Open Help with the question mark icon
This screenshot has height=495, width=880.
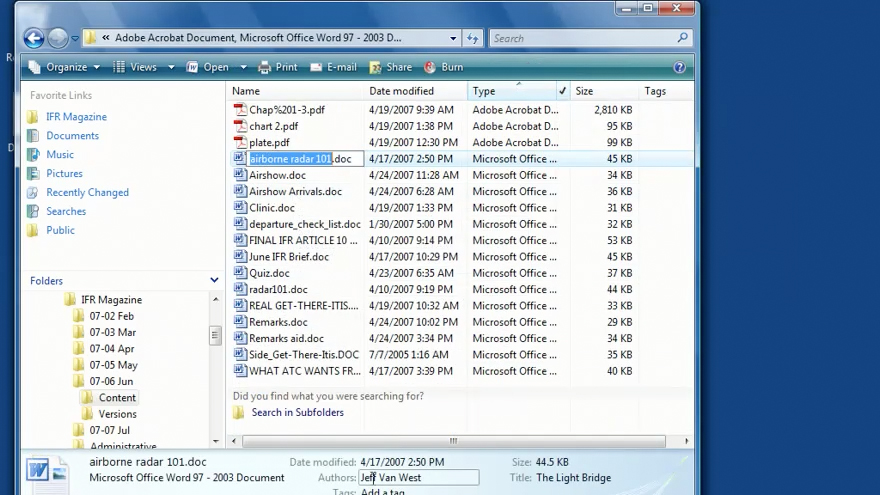point(679,67)
